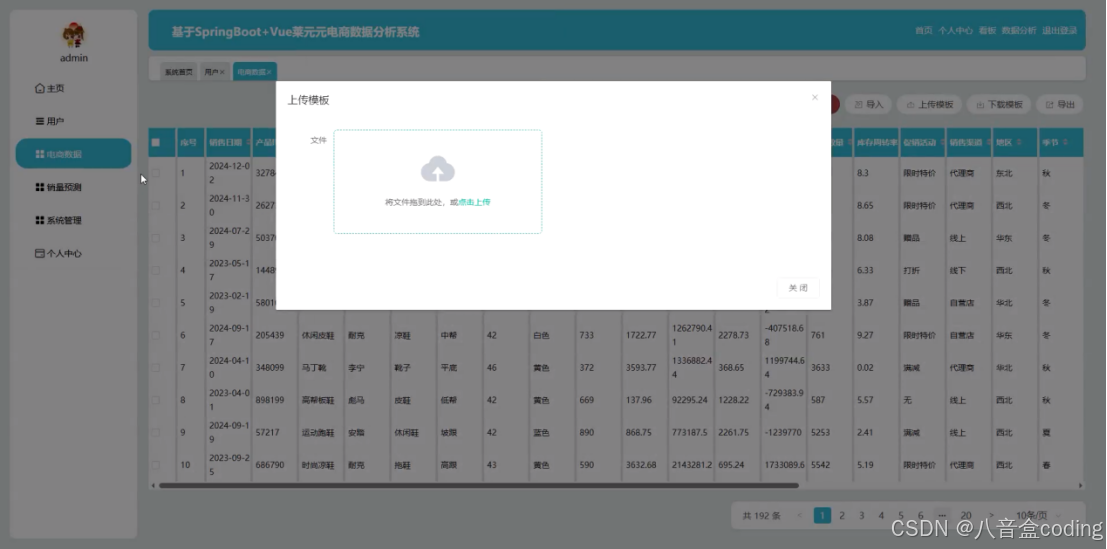Check the checkbox for row 10

(155, 465)
